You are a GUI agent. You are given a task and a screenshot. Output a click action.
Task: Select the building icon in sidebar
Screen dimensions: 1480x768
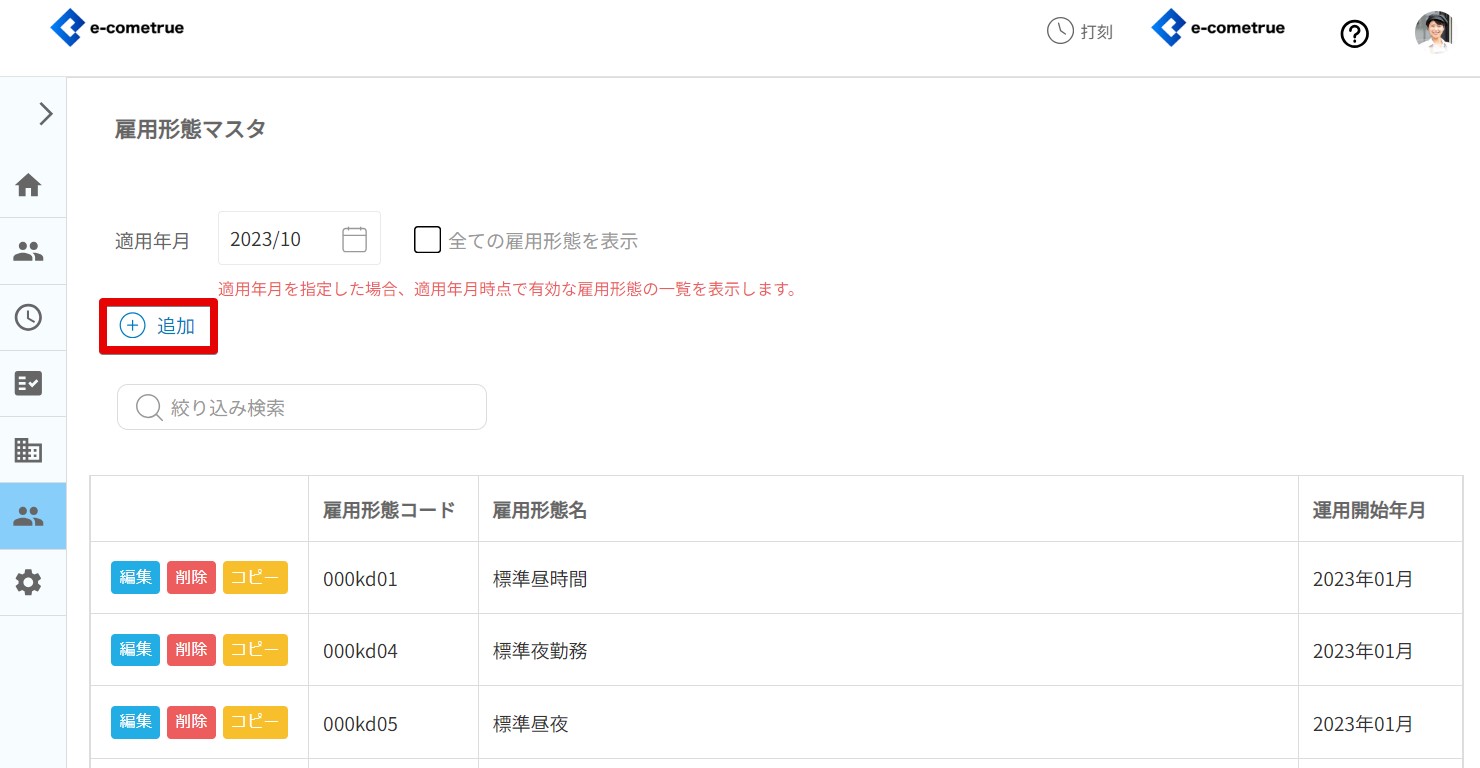click(x=28, y=450)
